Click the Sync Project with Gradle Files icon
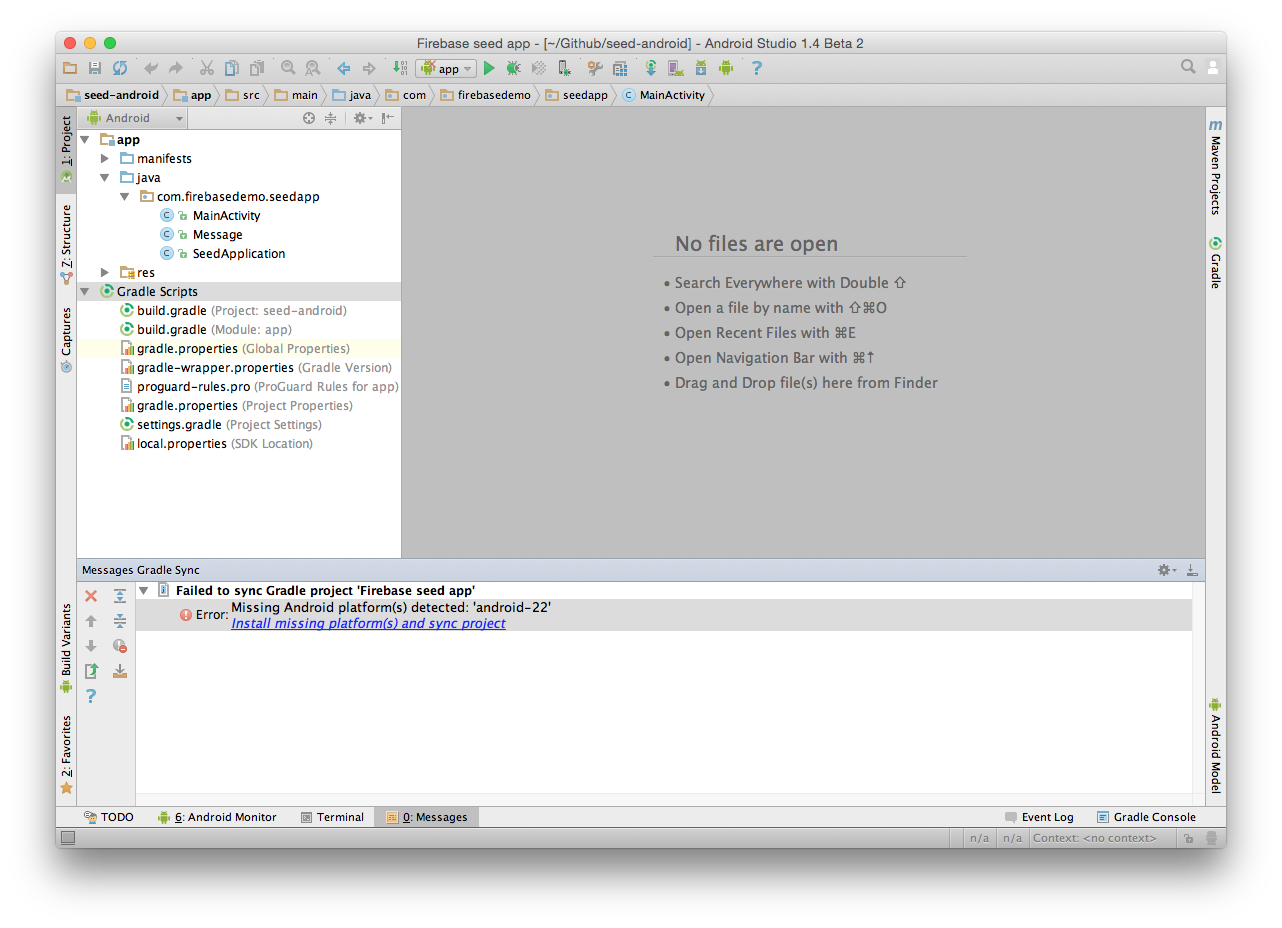The height and width of the screenshot is (928, 1282). coord(651,68)
